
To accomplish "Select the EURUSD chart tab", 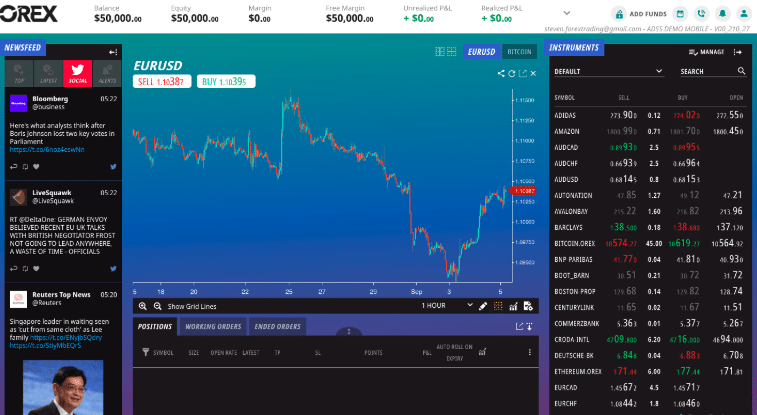I will click(x=481, y=52).
